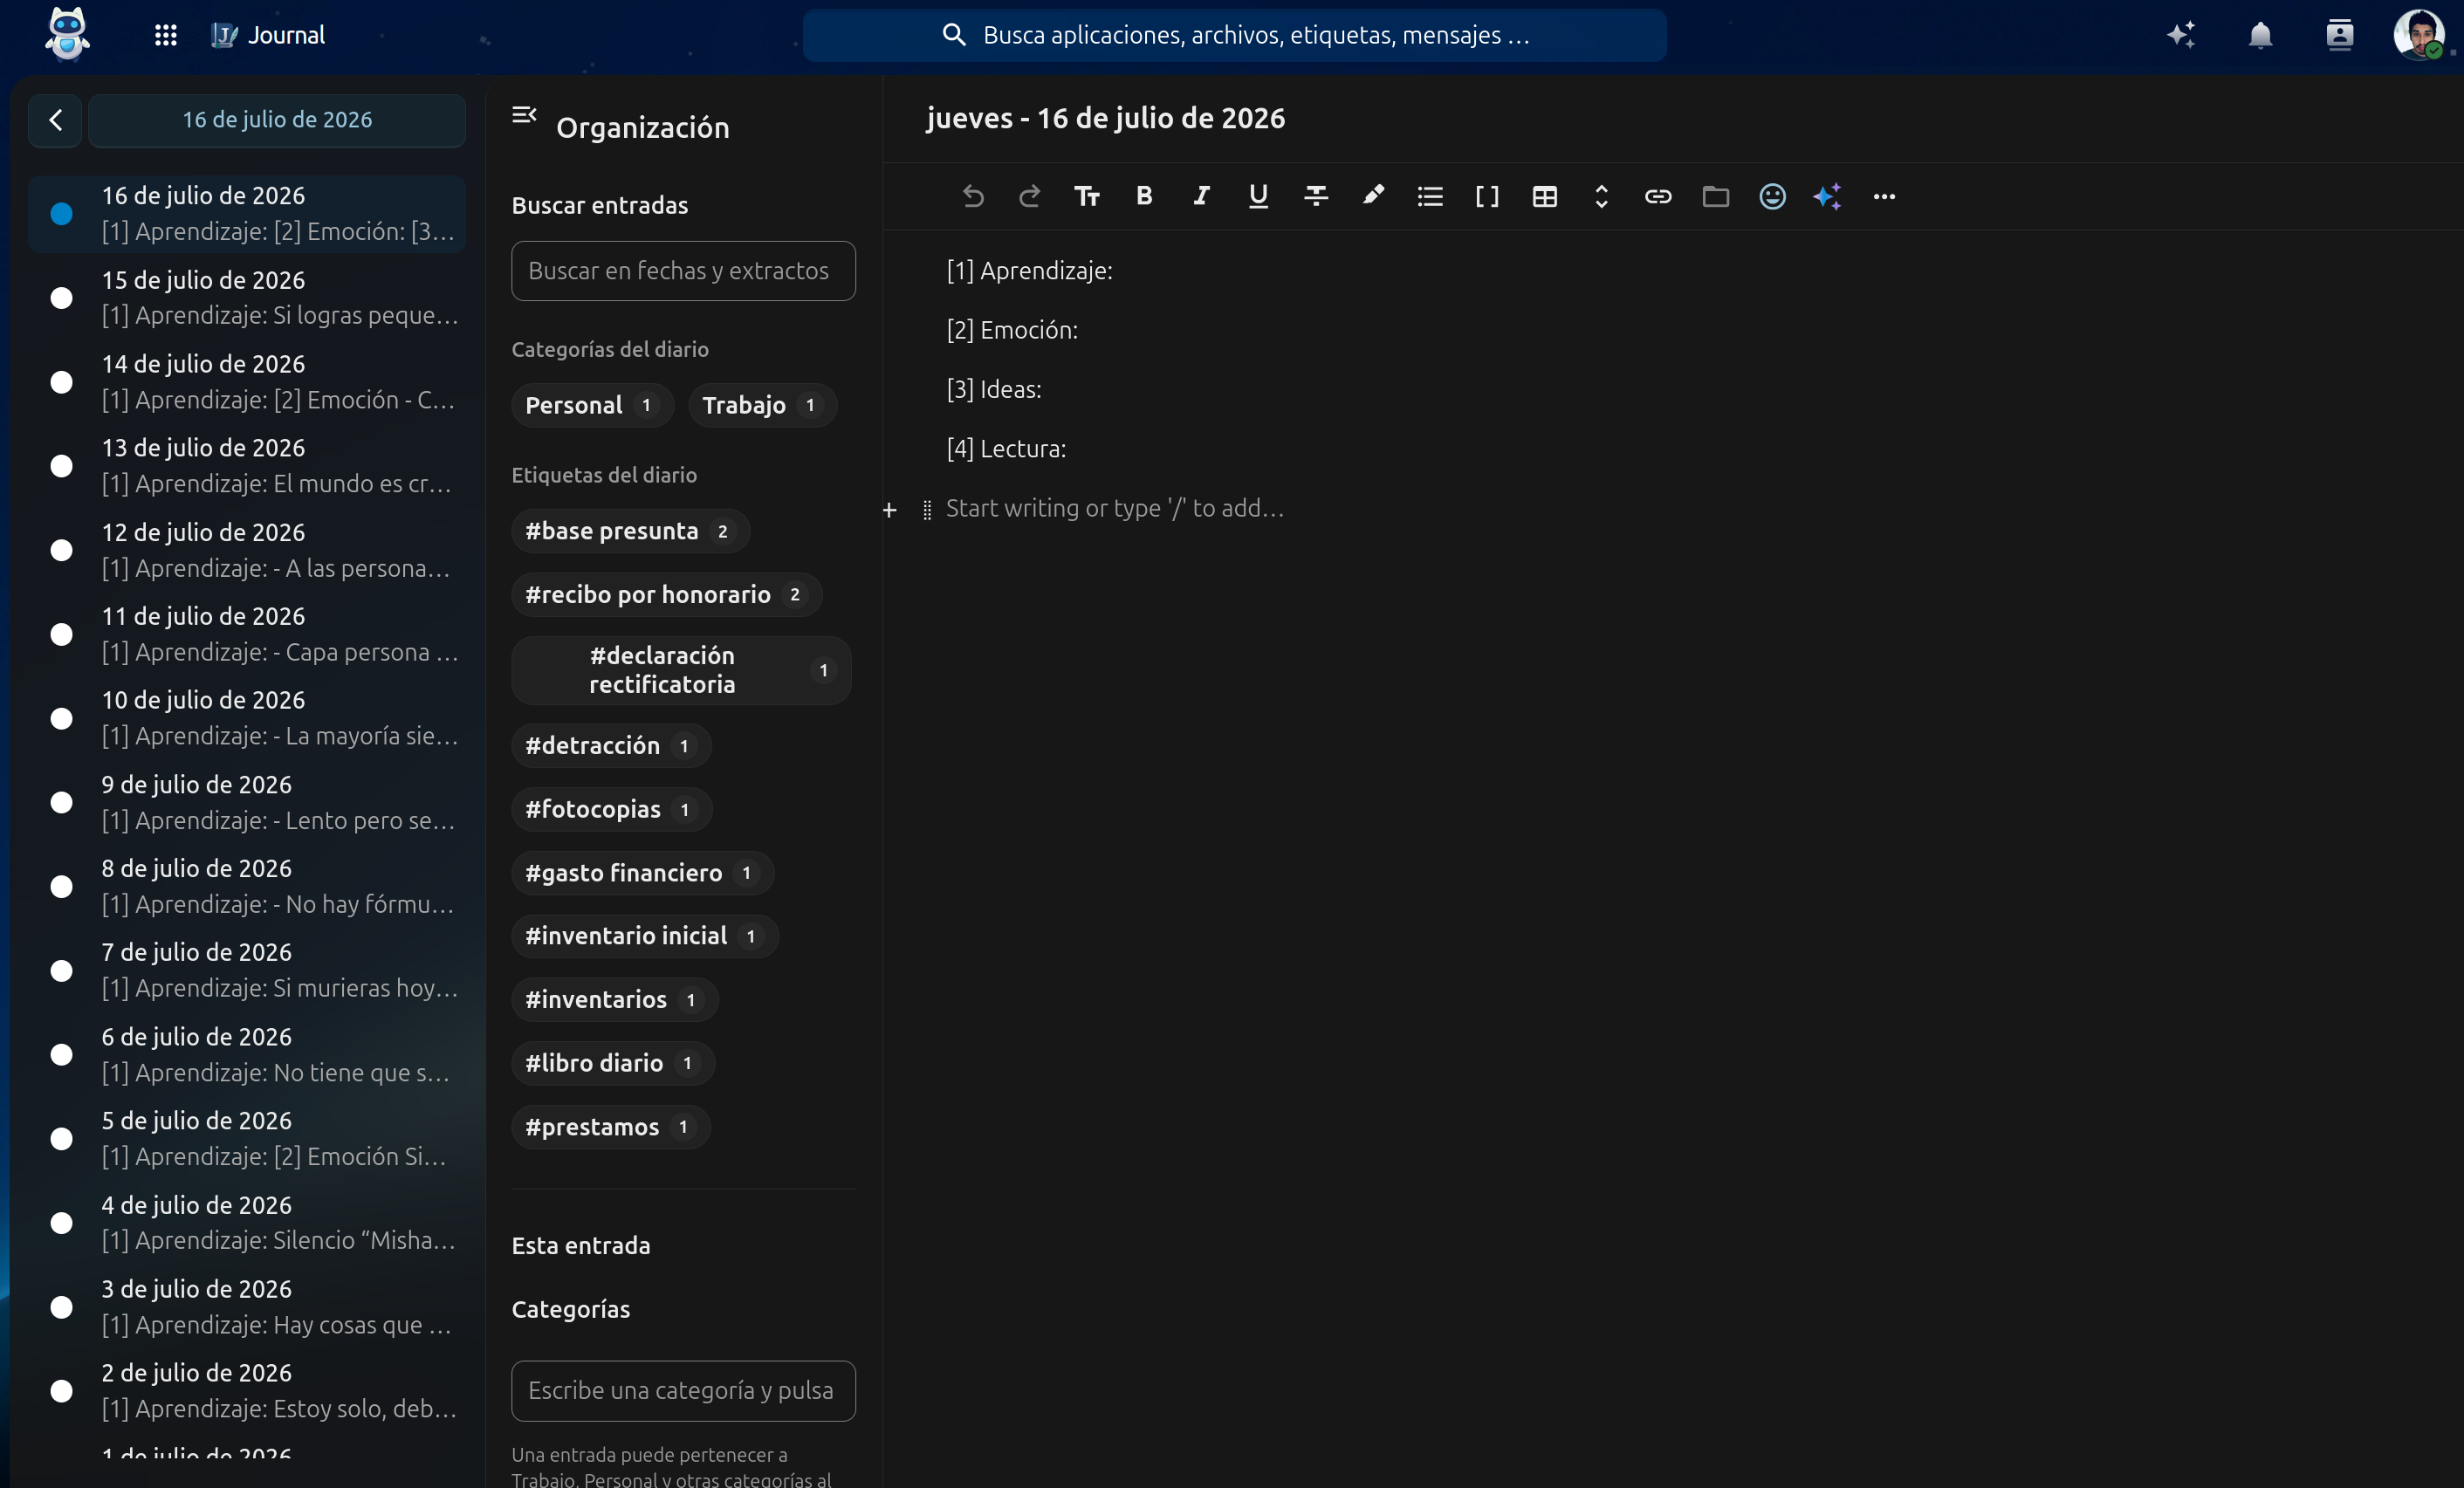Filter by #libro diario tag
The width and height of the screenshot is (2464, 1488).
[x=613, y=1063]
